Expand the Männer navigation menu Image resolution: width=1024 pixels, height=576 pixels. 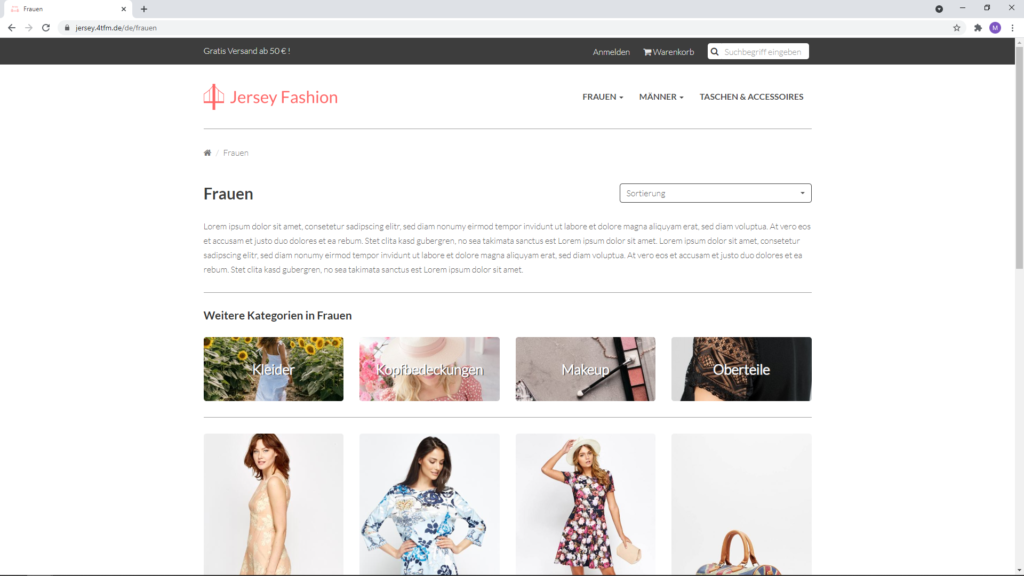[x=661, y=97]
